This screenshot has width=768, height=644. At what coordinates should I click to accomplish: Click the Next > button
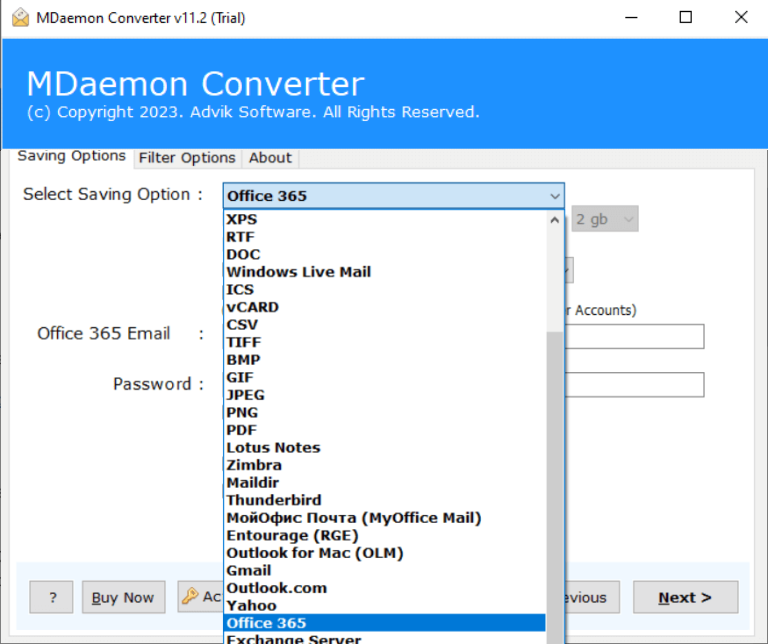point(685,597)
